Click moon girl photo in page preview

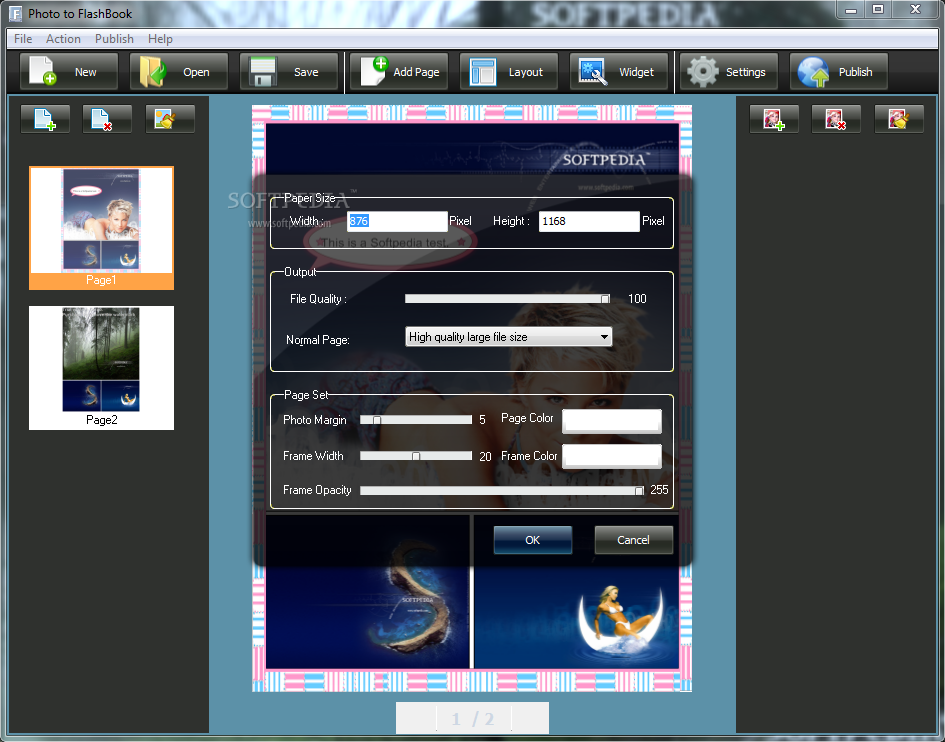click(x=577, y=617)
